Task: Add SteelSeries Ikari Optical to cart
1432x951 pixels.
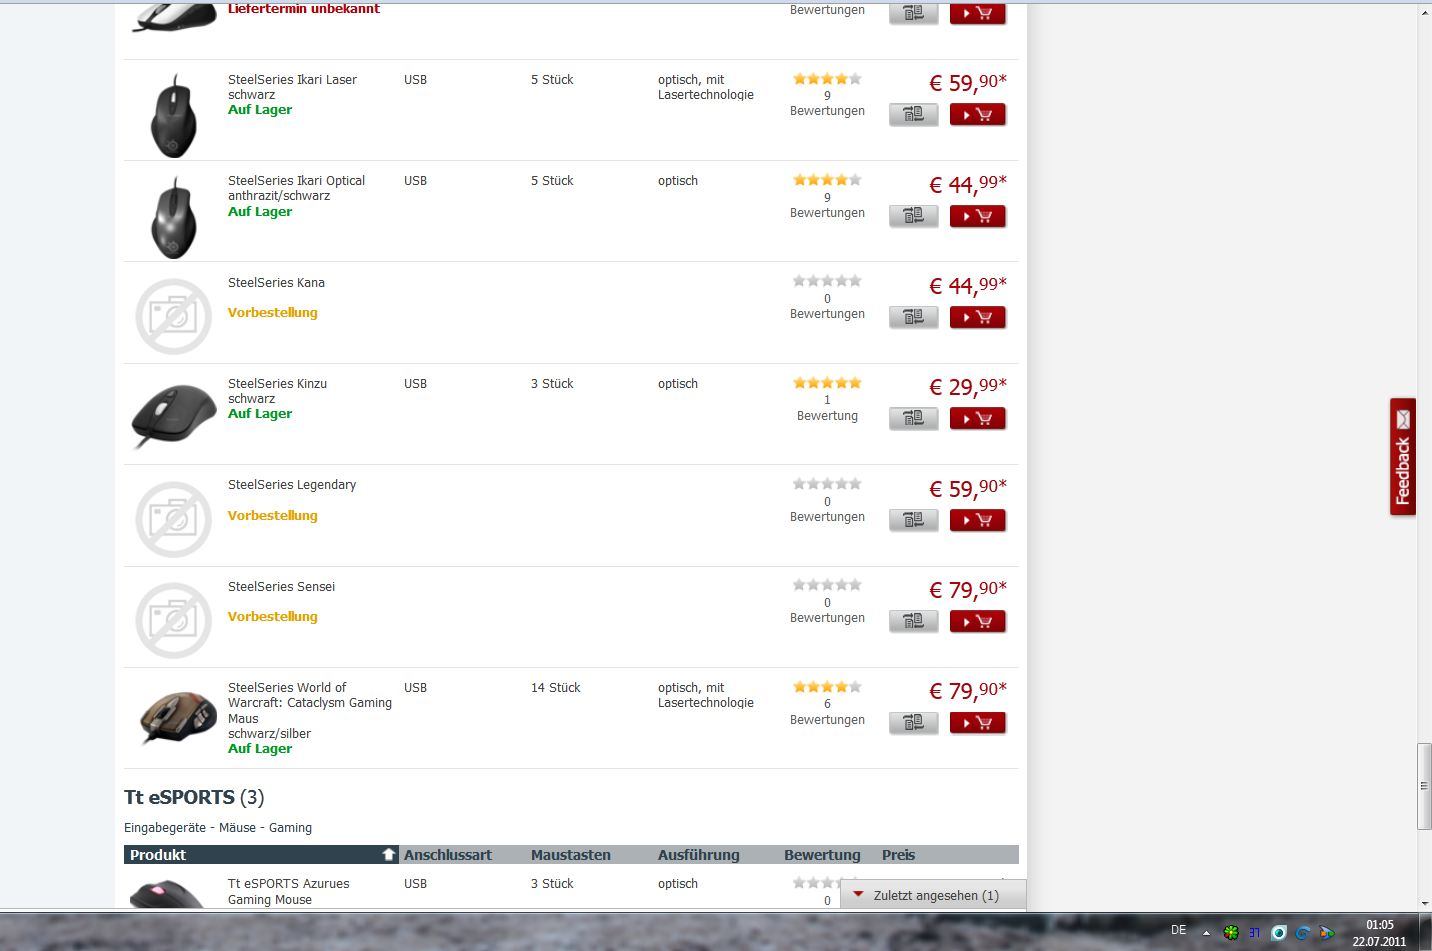Action: point(977,216)
